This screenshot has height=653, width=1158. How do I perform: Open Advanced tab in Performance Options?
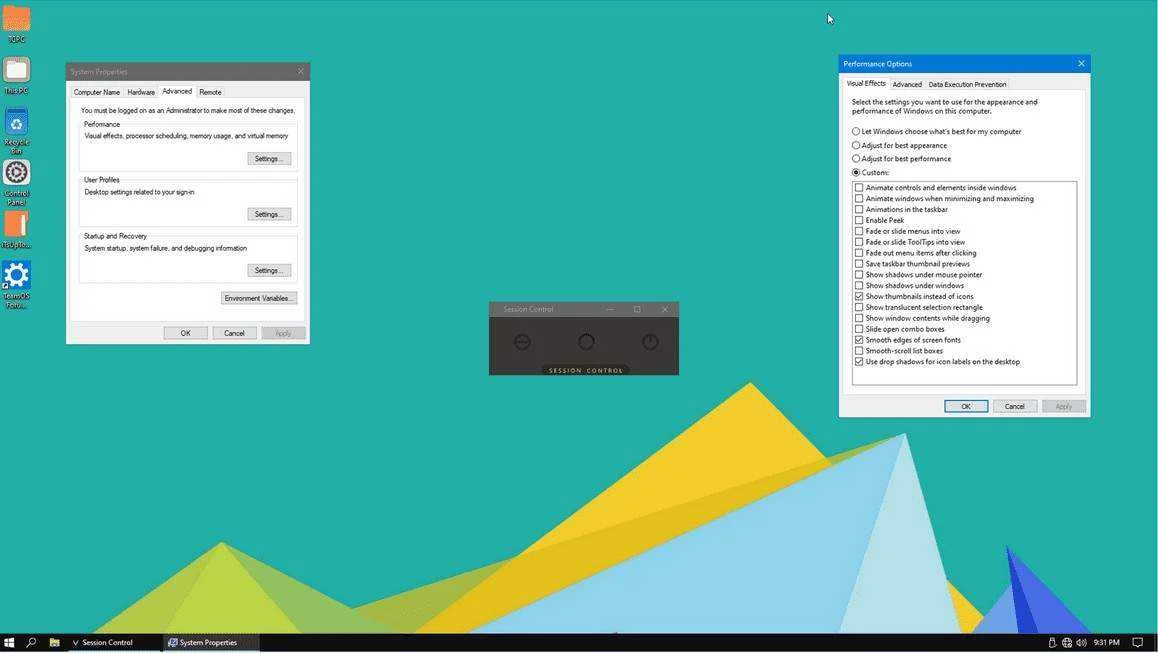click(x=907, y=84)
